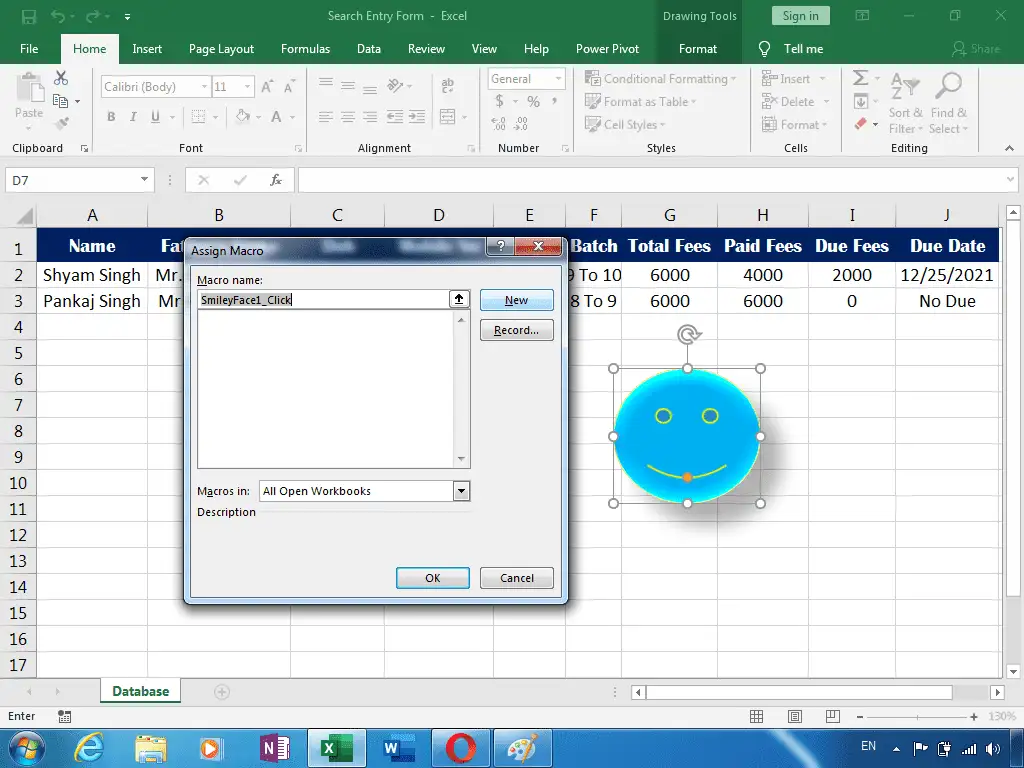This screenshot has height=768, width=1024.
Task: Toggle Center horizontal alignment
Action: pos(348,117)
